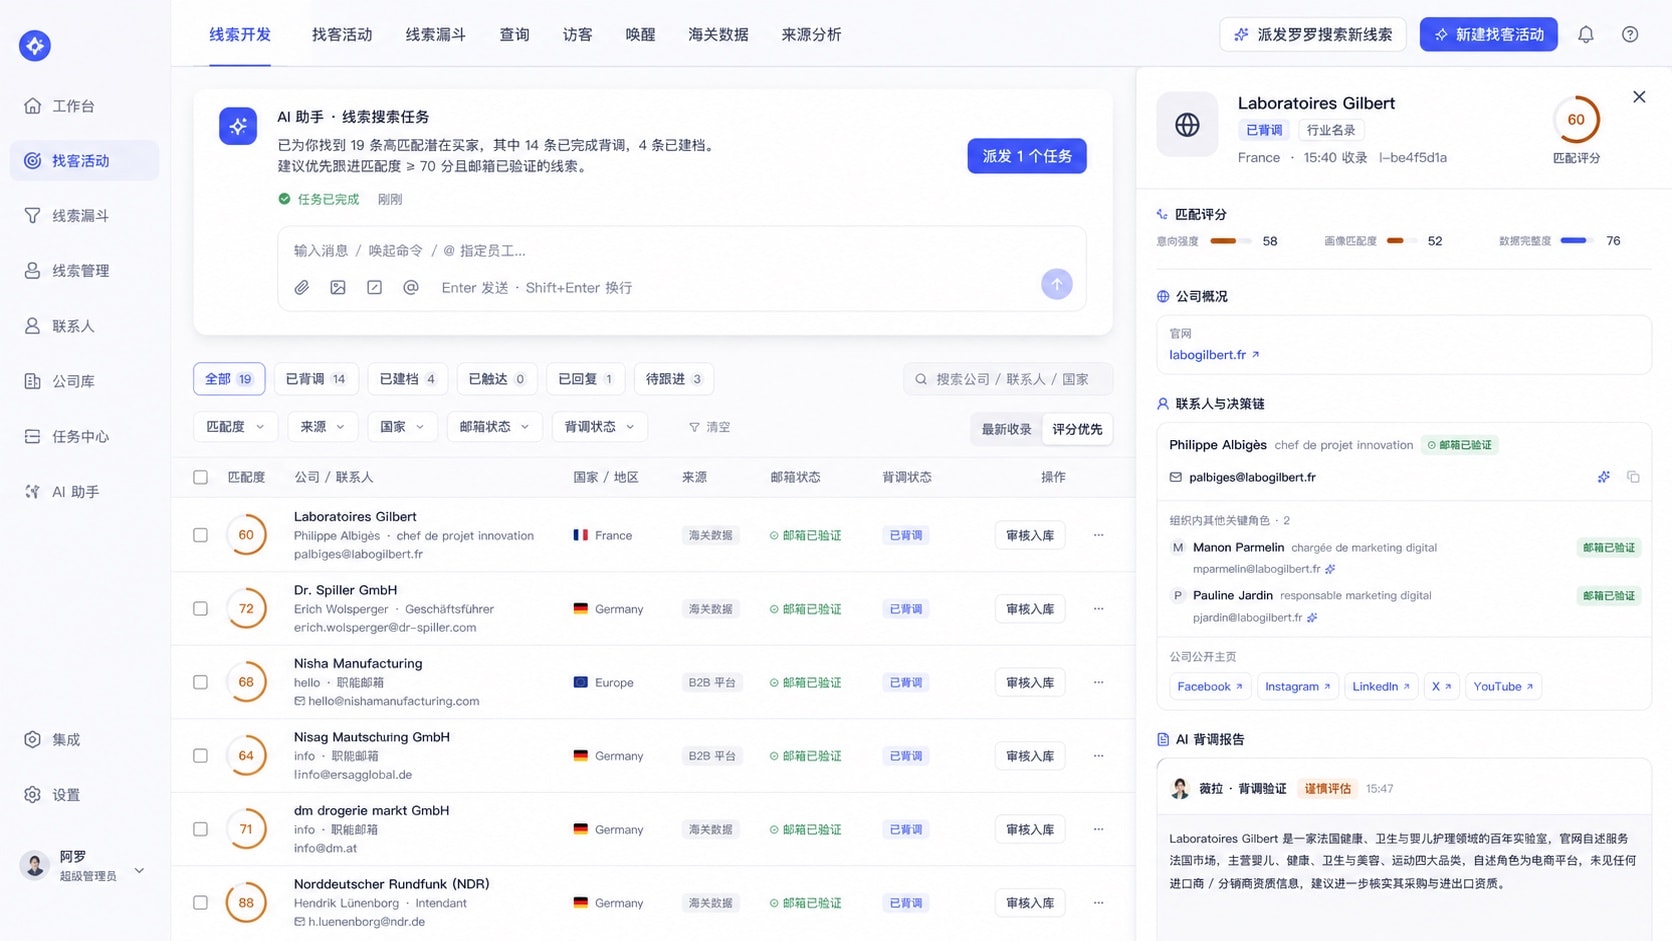Open the notifications bell
This screenshot has width=1672, height=941.
click(x=1586, y=35)
